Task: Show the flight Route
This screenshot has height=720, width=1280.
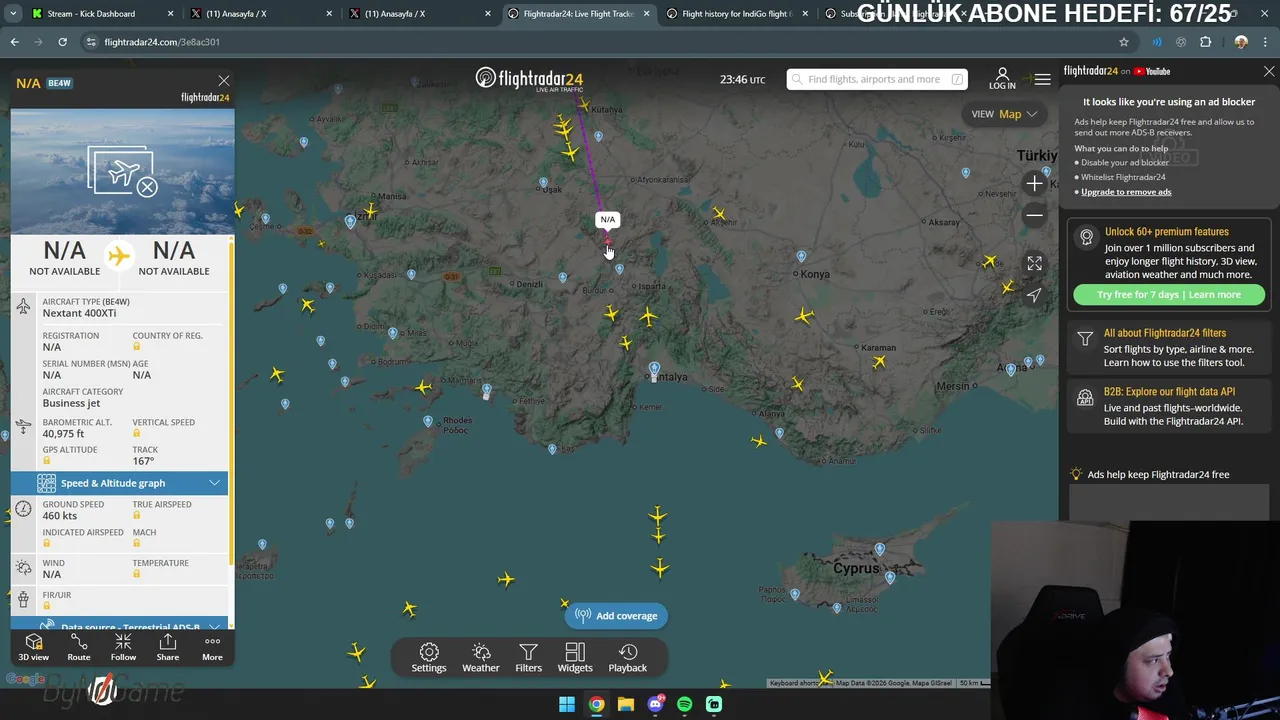Action: [x=79, y=647]
